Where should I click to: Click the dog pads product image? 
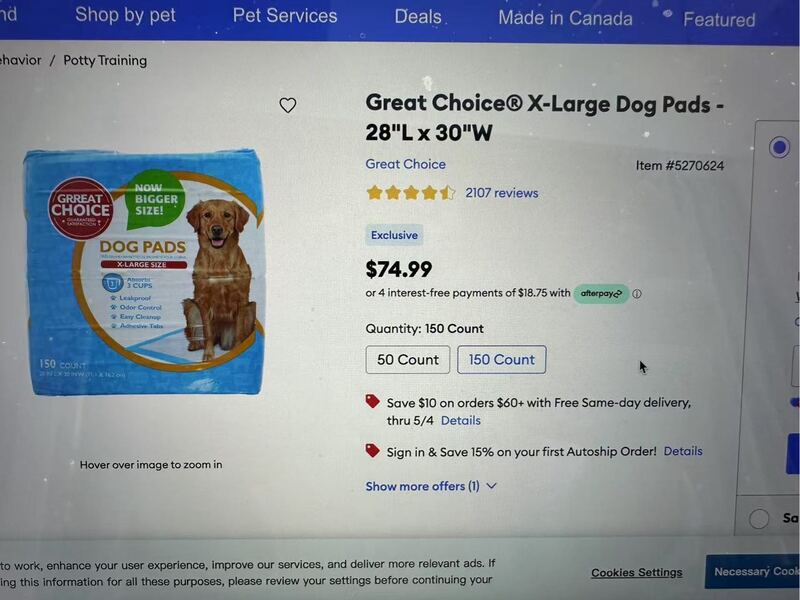point(146,271)
